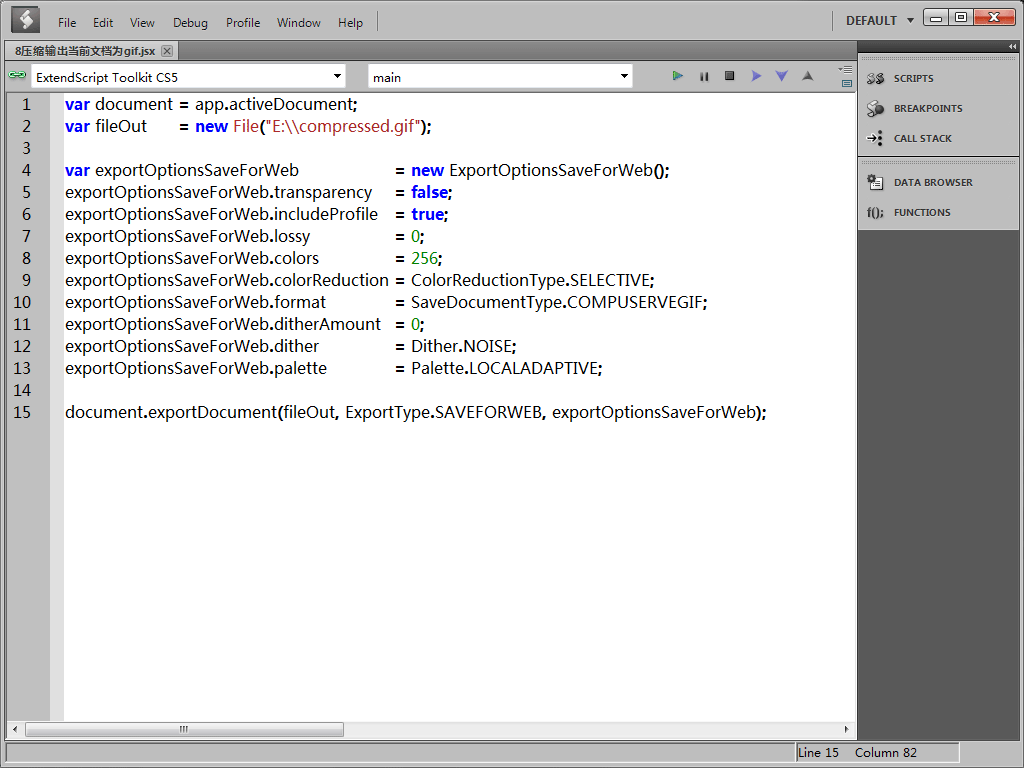Stop script execution
The width and height of the screenshot is (1024, 768).
pyautogui.click(x=729, y=76)
